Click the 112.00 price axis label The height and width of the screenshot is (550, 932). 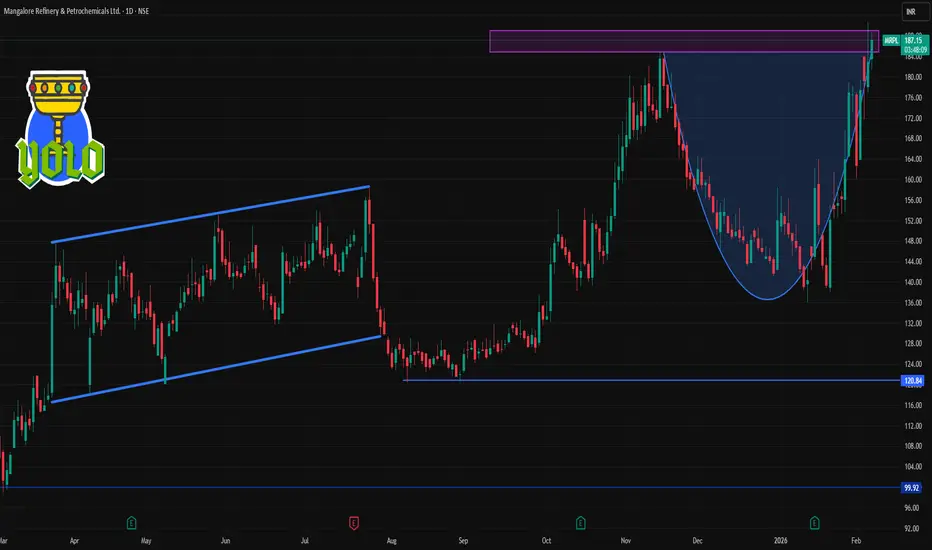(913, 426)
